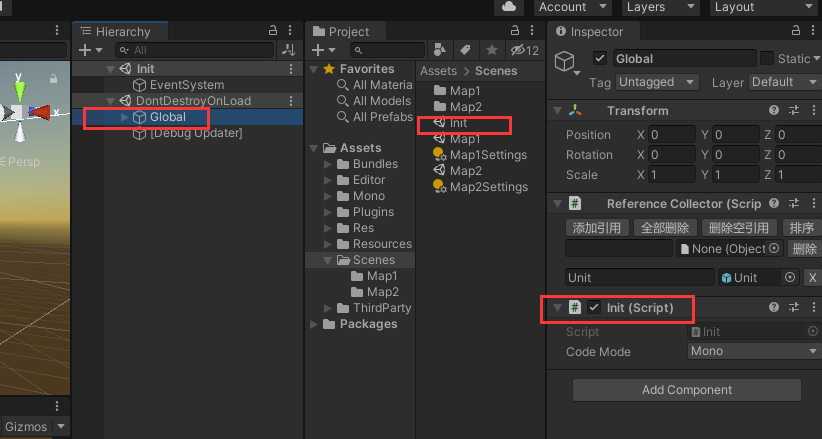Toggle hidden packages visibility count
The image size is (822, 439).
pos(525,50)
